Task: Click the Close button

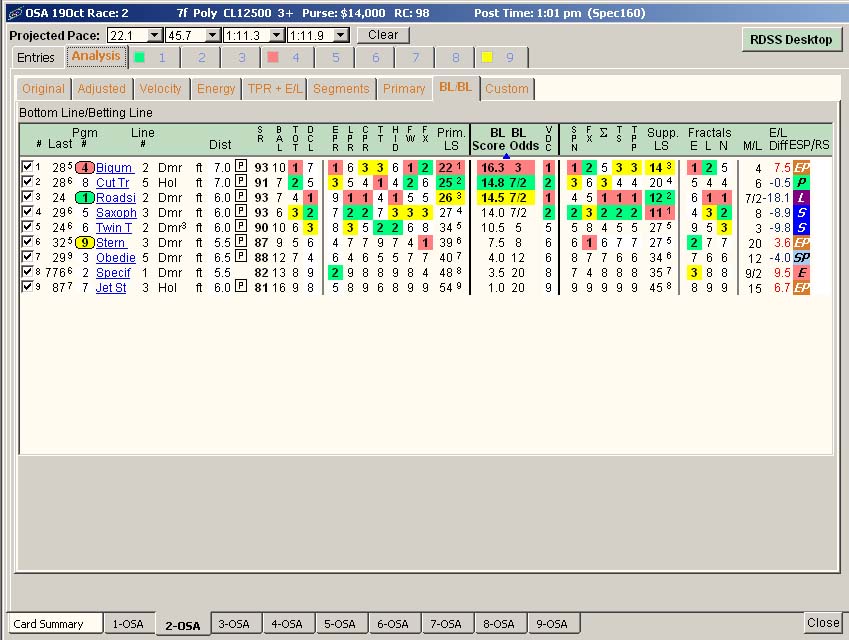Action: (x=822, y=623)
